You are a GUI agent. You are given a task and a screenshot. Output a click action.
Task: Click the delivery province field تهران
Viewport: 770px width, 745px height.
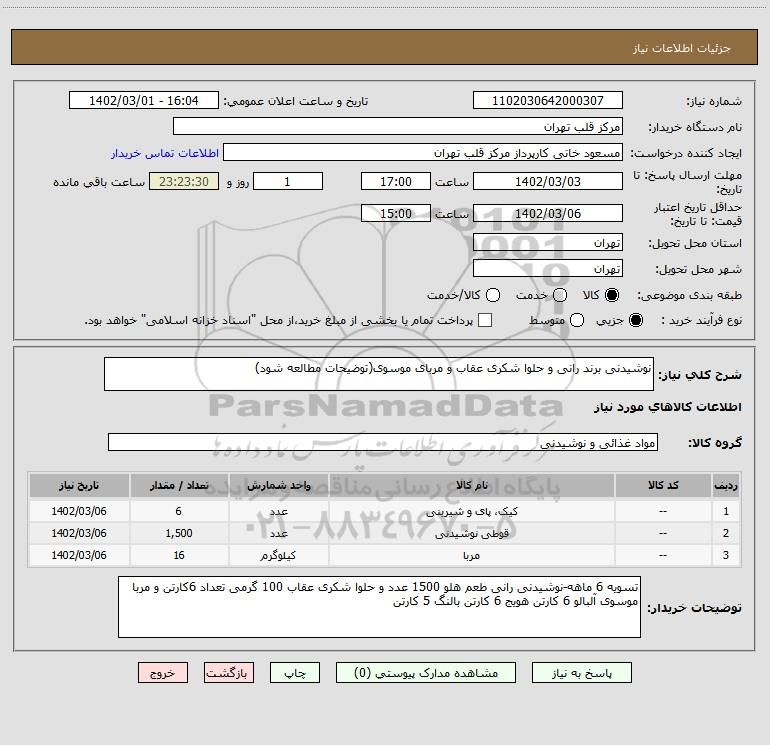click(548, 243)
